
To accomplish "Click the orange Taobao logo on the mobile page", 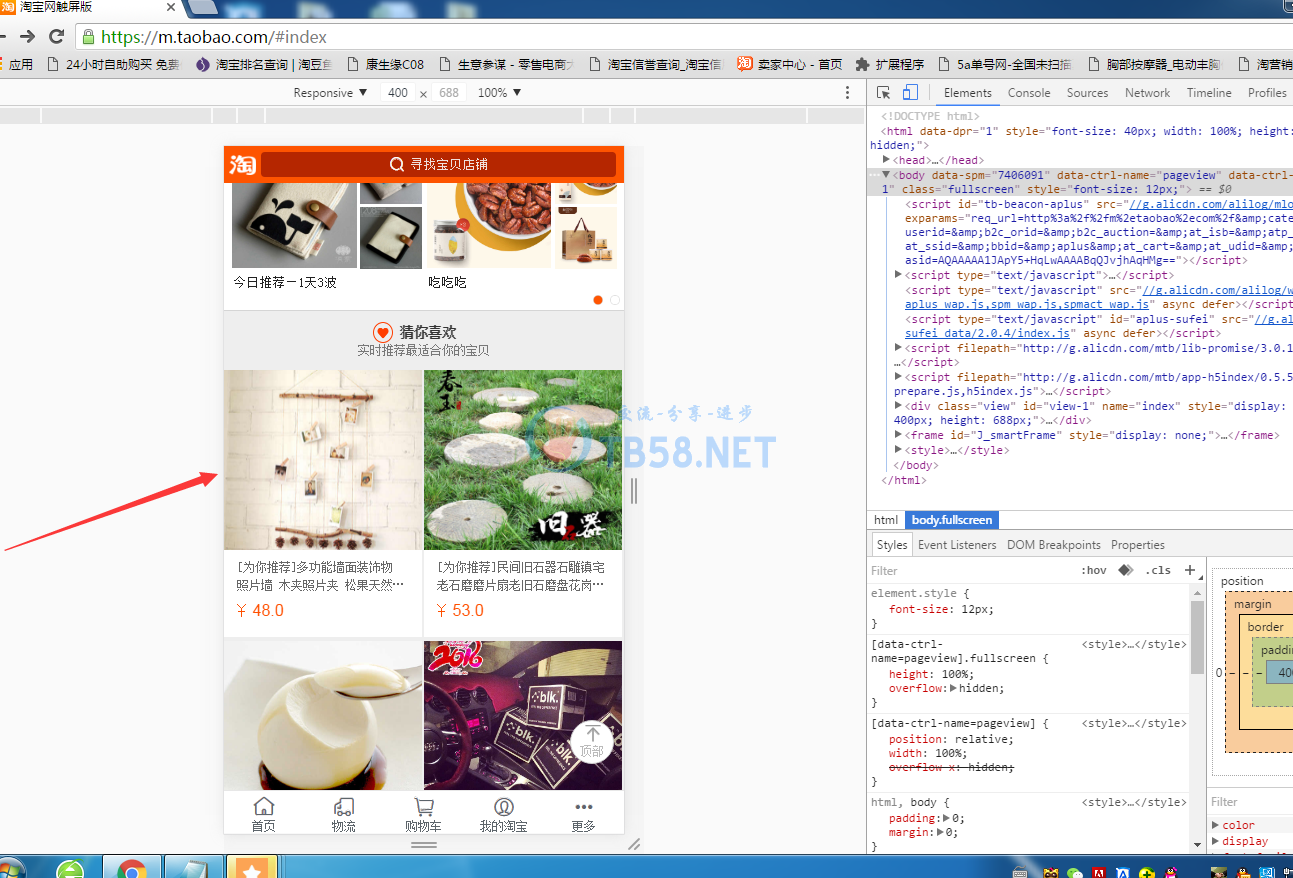I will [x=242, y=165].
